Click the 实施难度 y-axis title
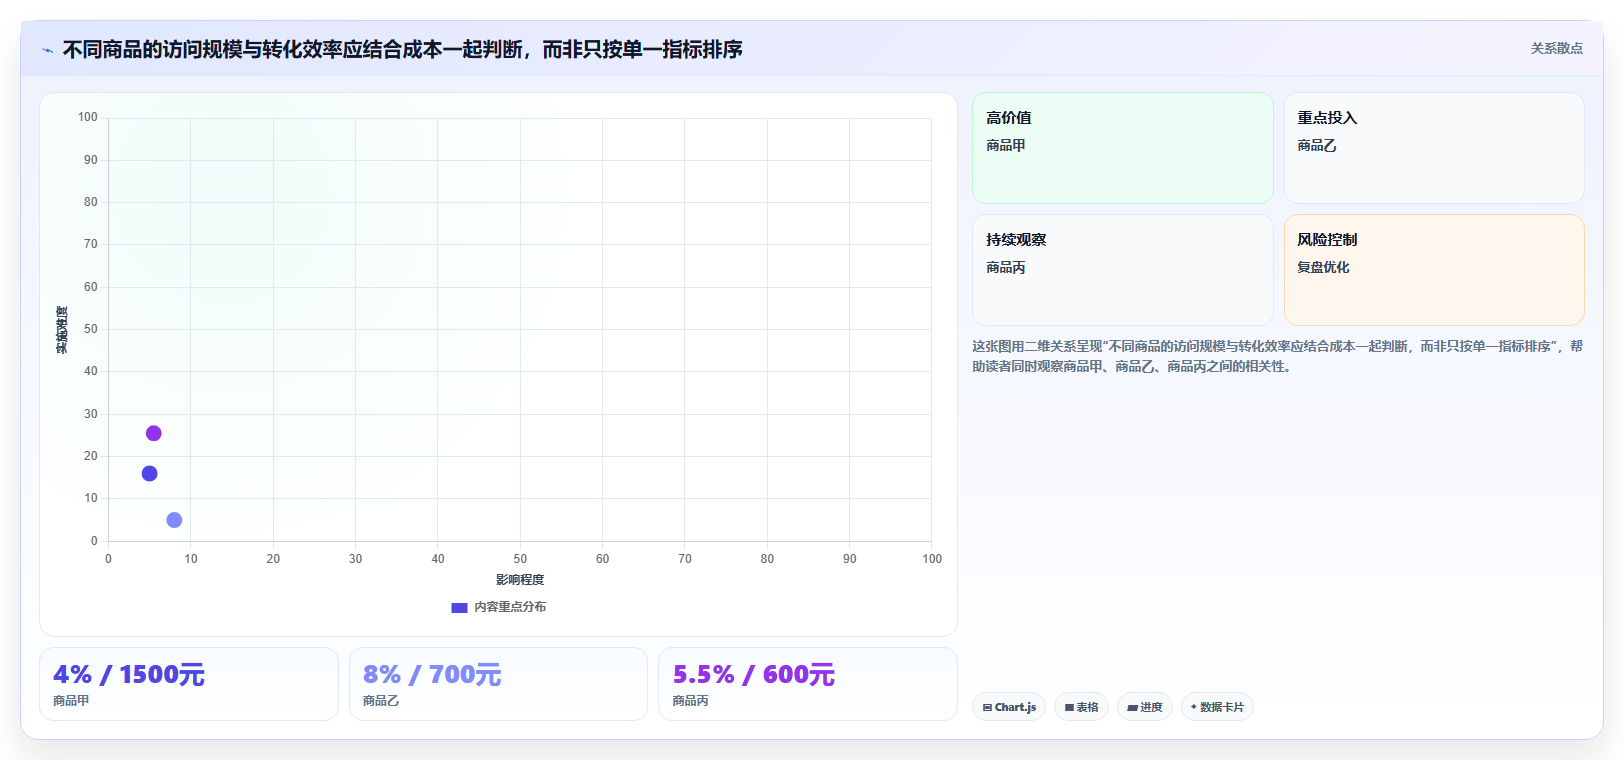The image size is (1624, 760). click(62, 330)
